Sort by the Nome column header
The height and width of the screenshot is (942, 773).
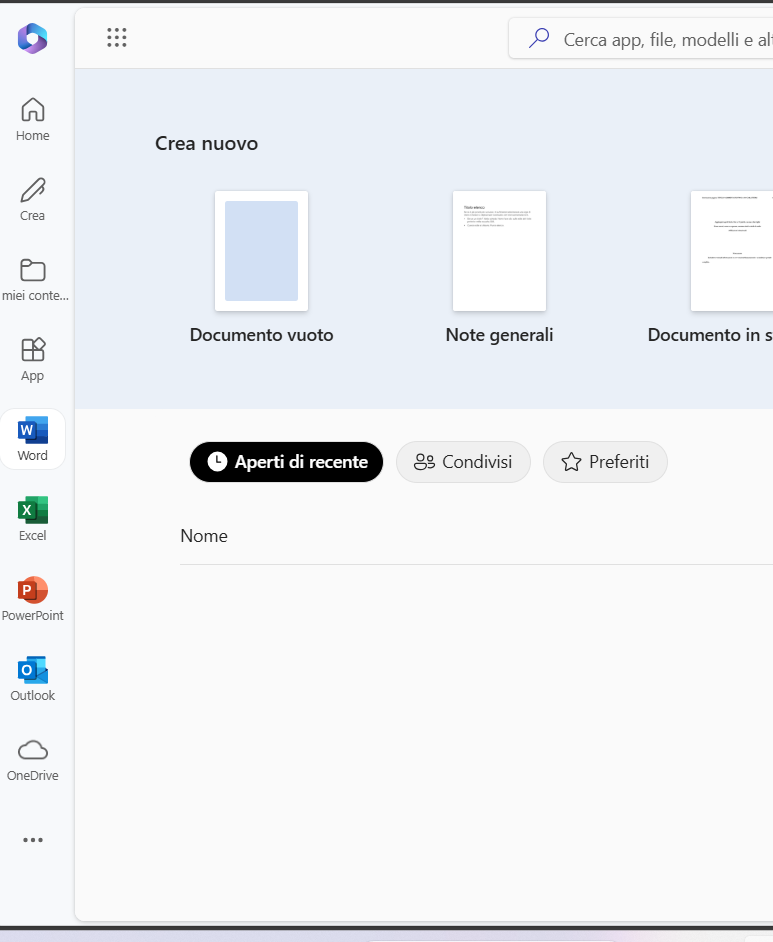click(204, 536)
